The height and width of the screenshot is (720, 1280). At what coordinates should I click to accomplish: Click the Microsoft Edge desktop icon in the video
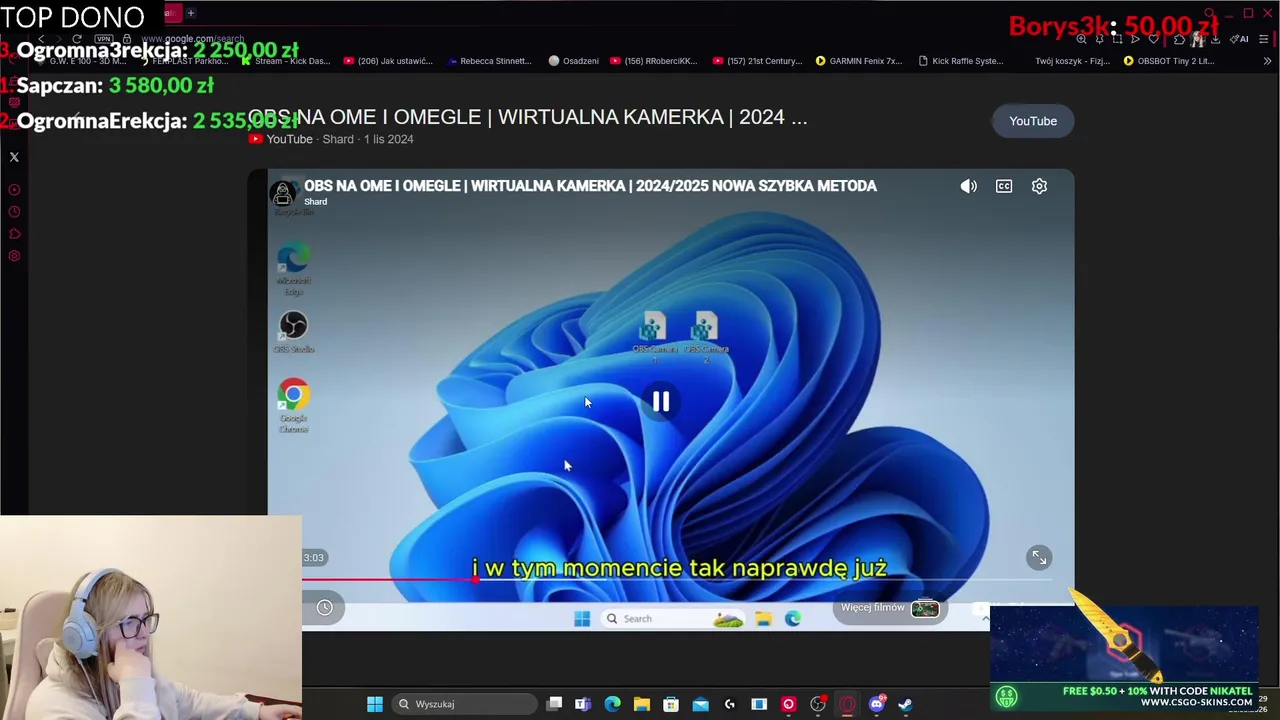point(293,268)
